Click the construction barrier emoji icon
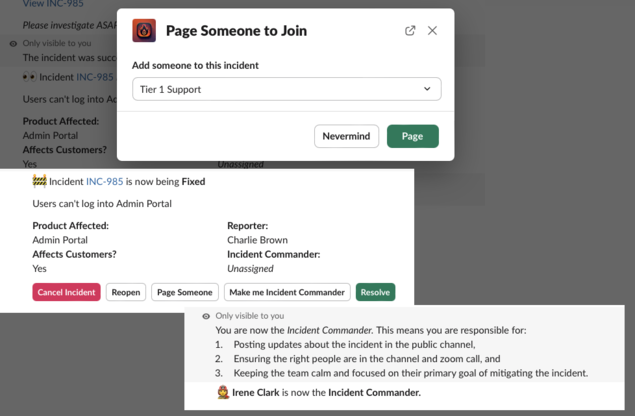635x416 pixels. (x=39, y=181)
